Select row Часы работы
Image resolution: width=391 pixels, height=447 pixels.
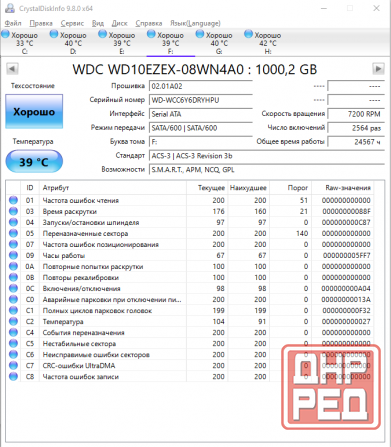(x=190, y=255)
